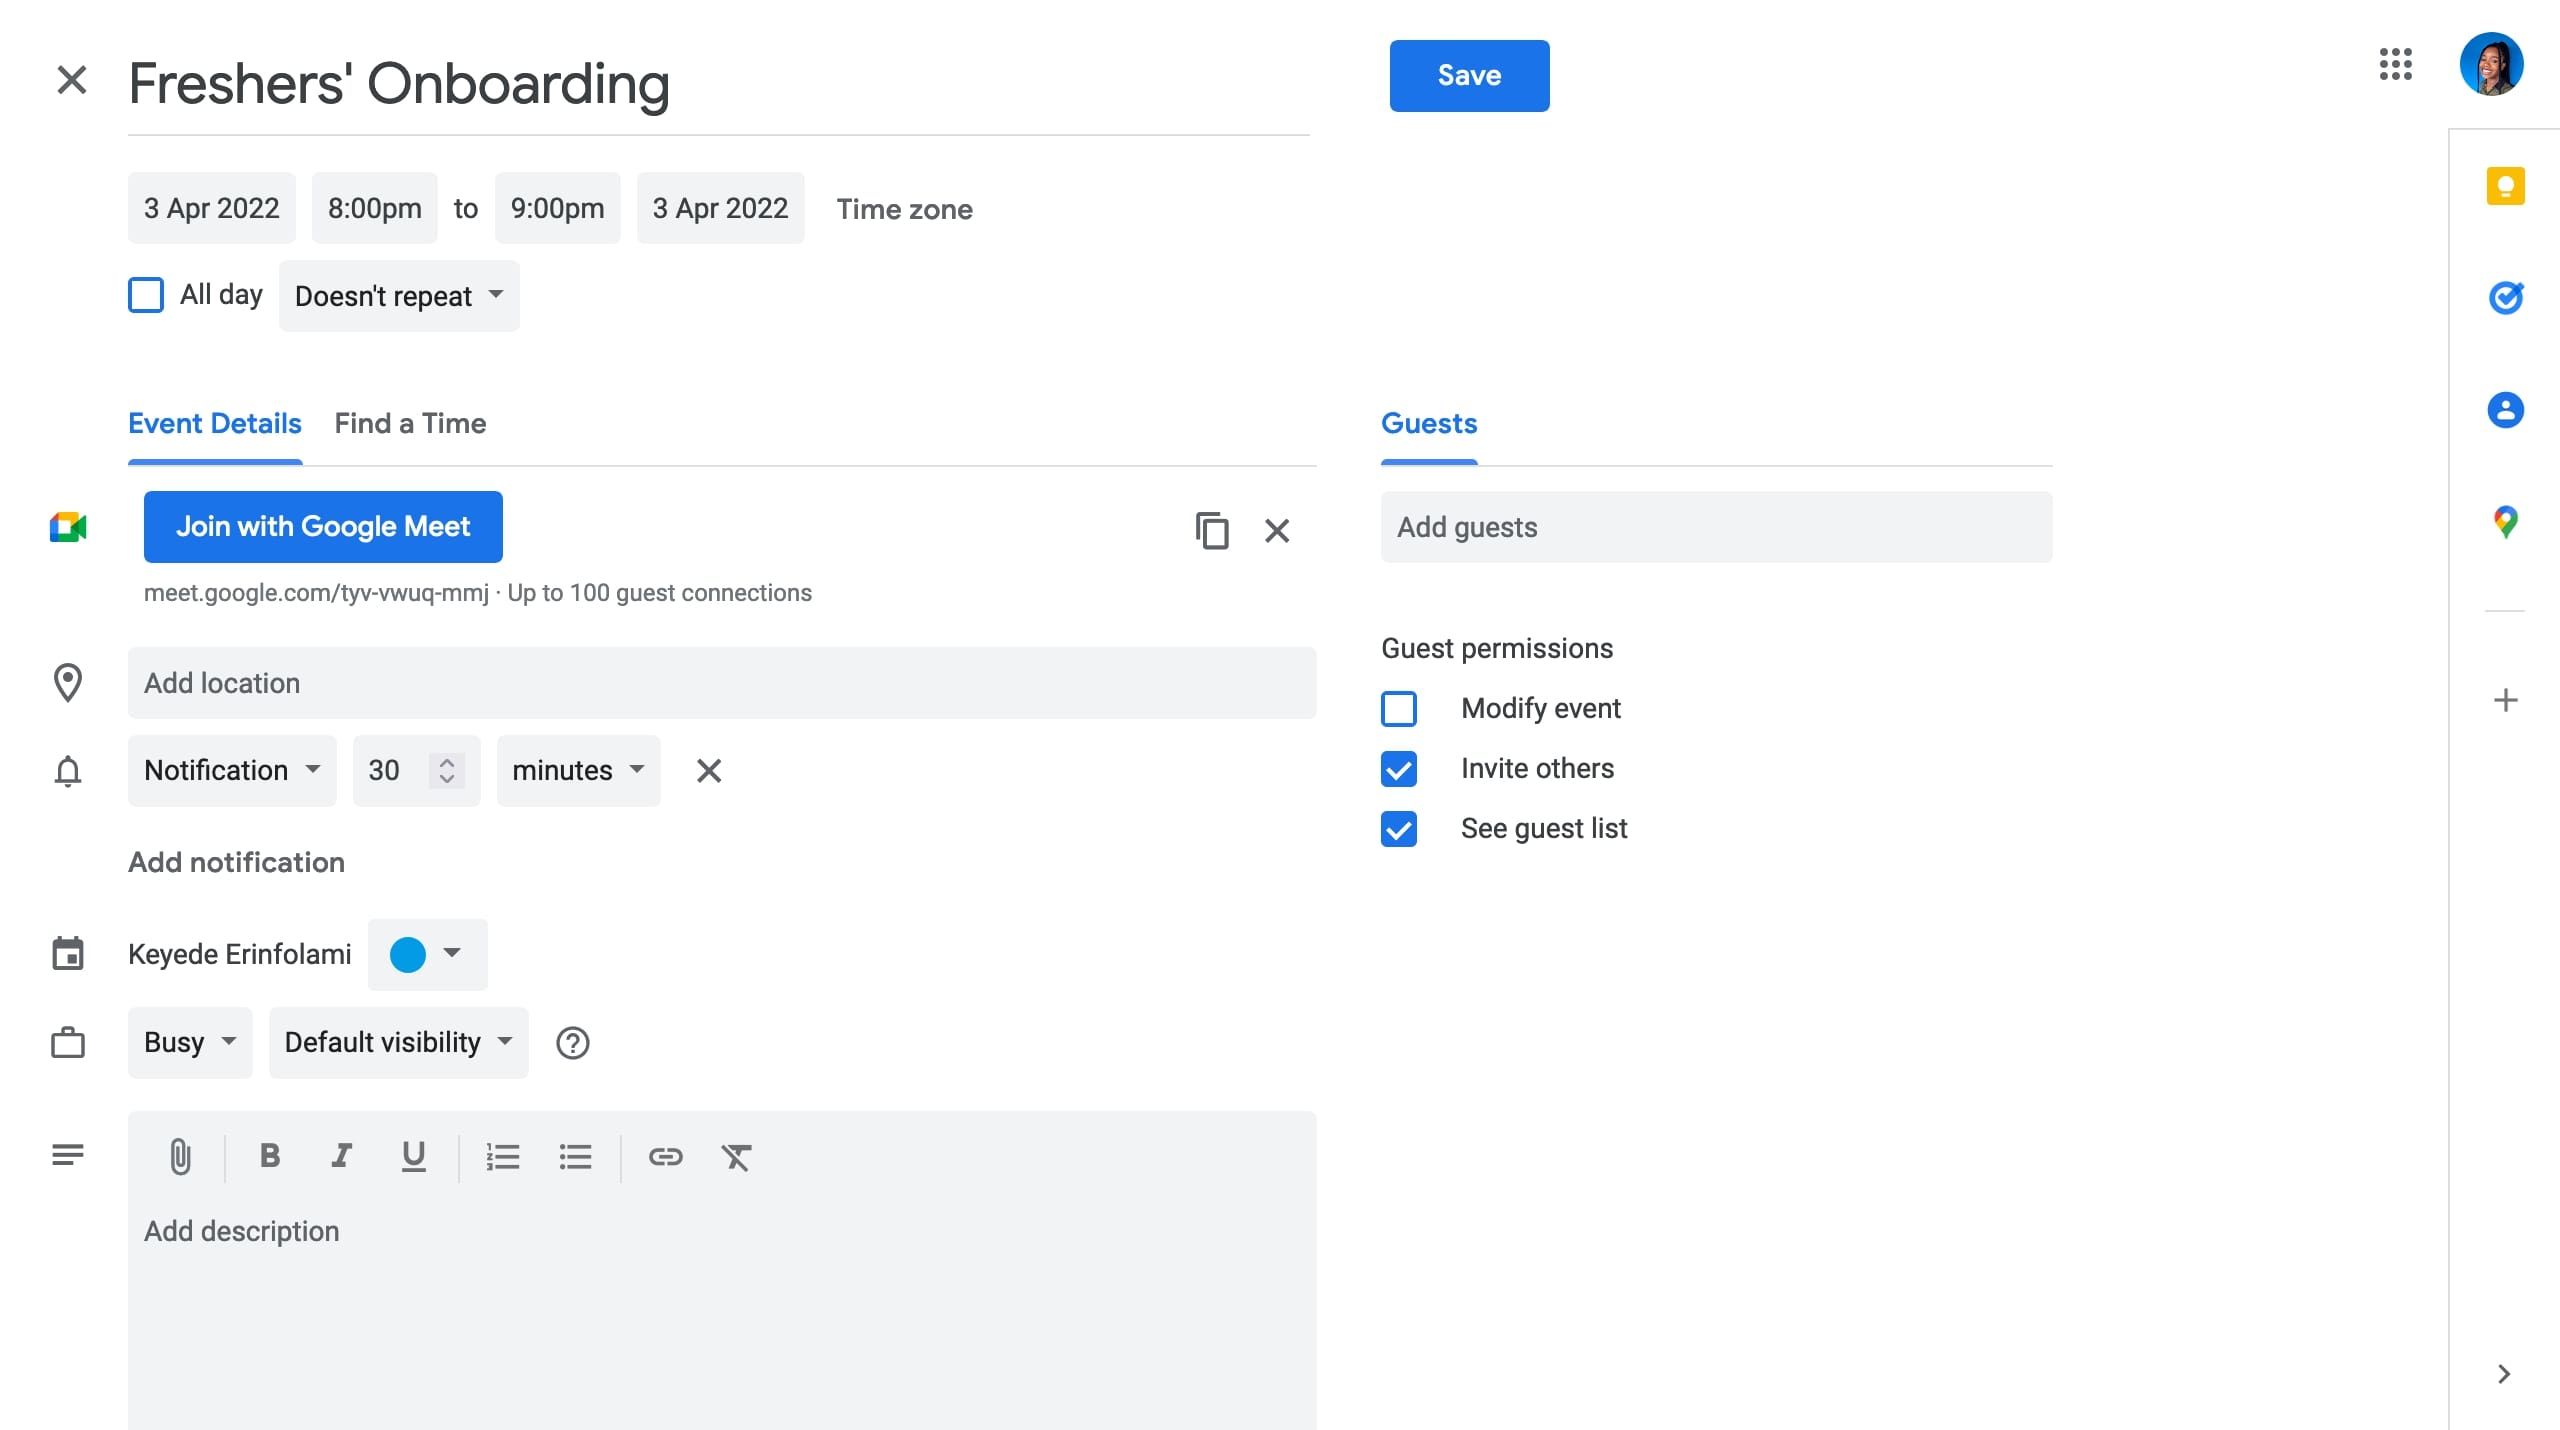Viewport: 2560px width, 1430px height.
Task: Toggle bold text formatting
Action: coord(268,1157)
